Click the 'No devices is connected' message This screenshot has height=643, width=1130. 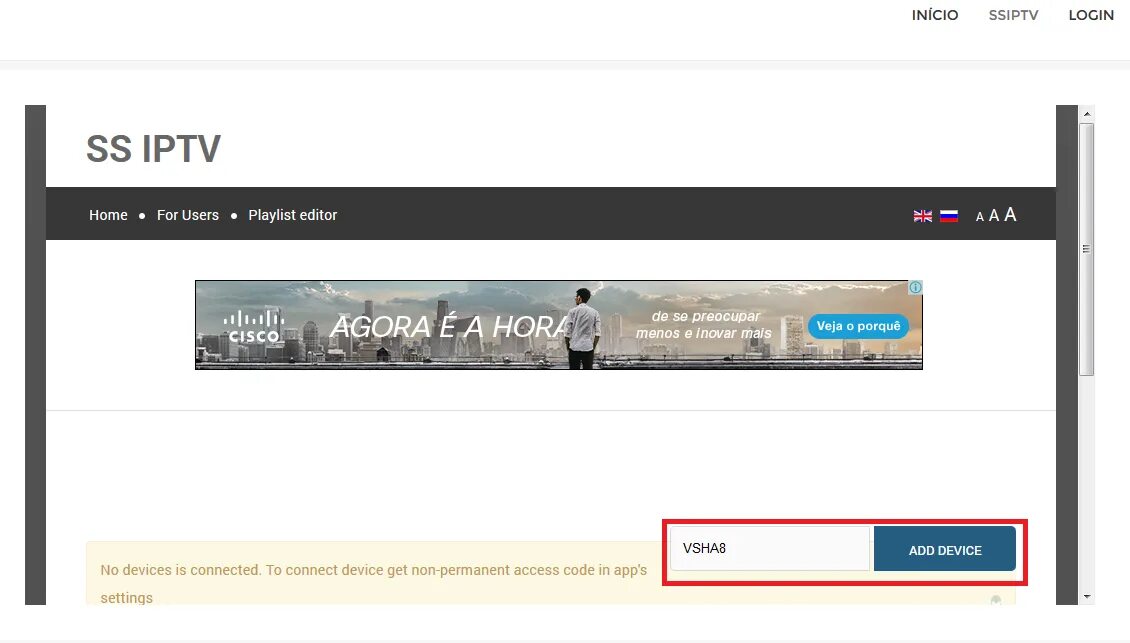(373, 583)
